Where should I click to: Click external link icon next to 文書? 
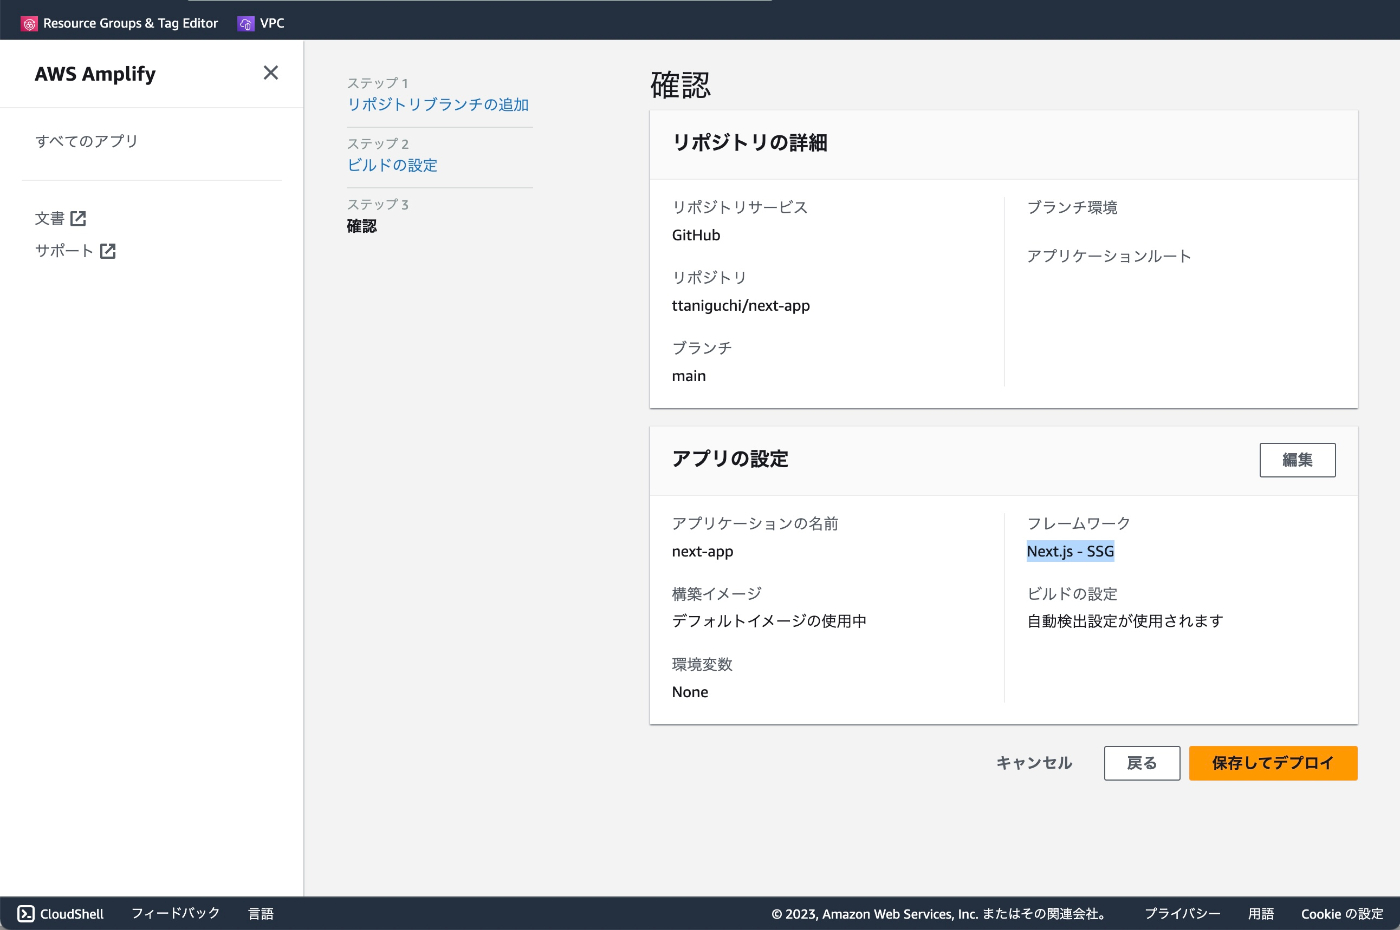78,218
